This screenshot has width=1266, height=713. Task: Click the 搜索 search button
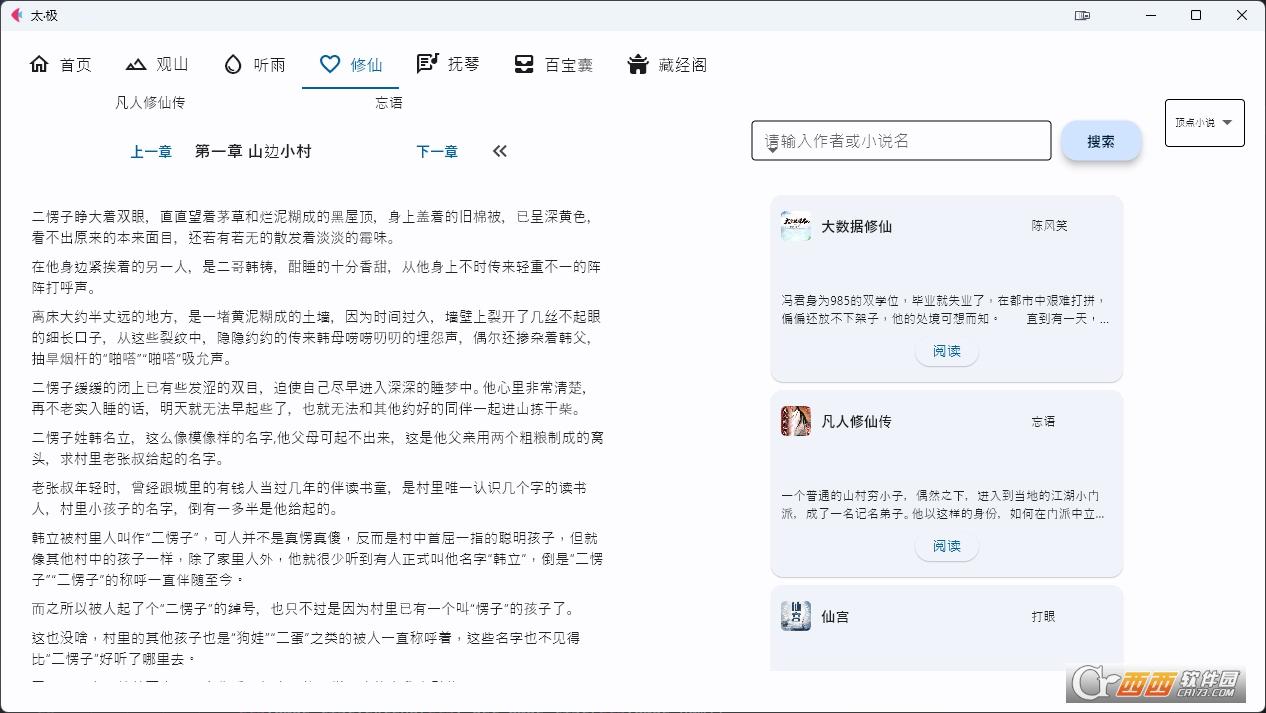(x=1101, y=141)
